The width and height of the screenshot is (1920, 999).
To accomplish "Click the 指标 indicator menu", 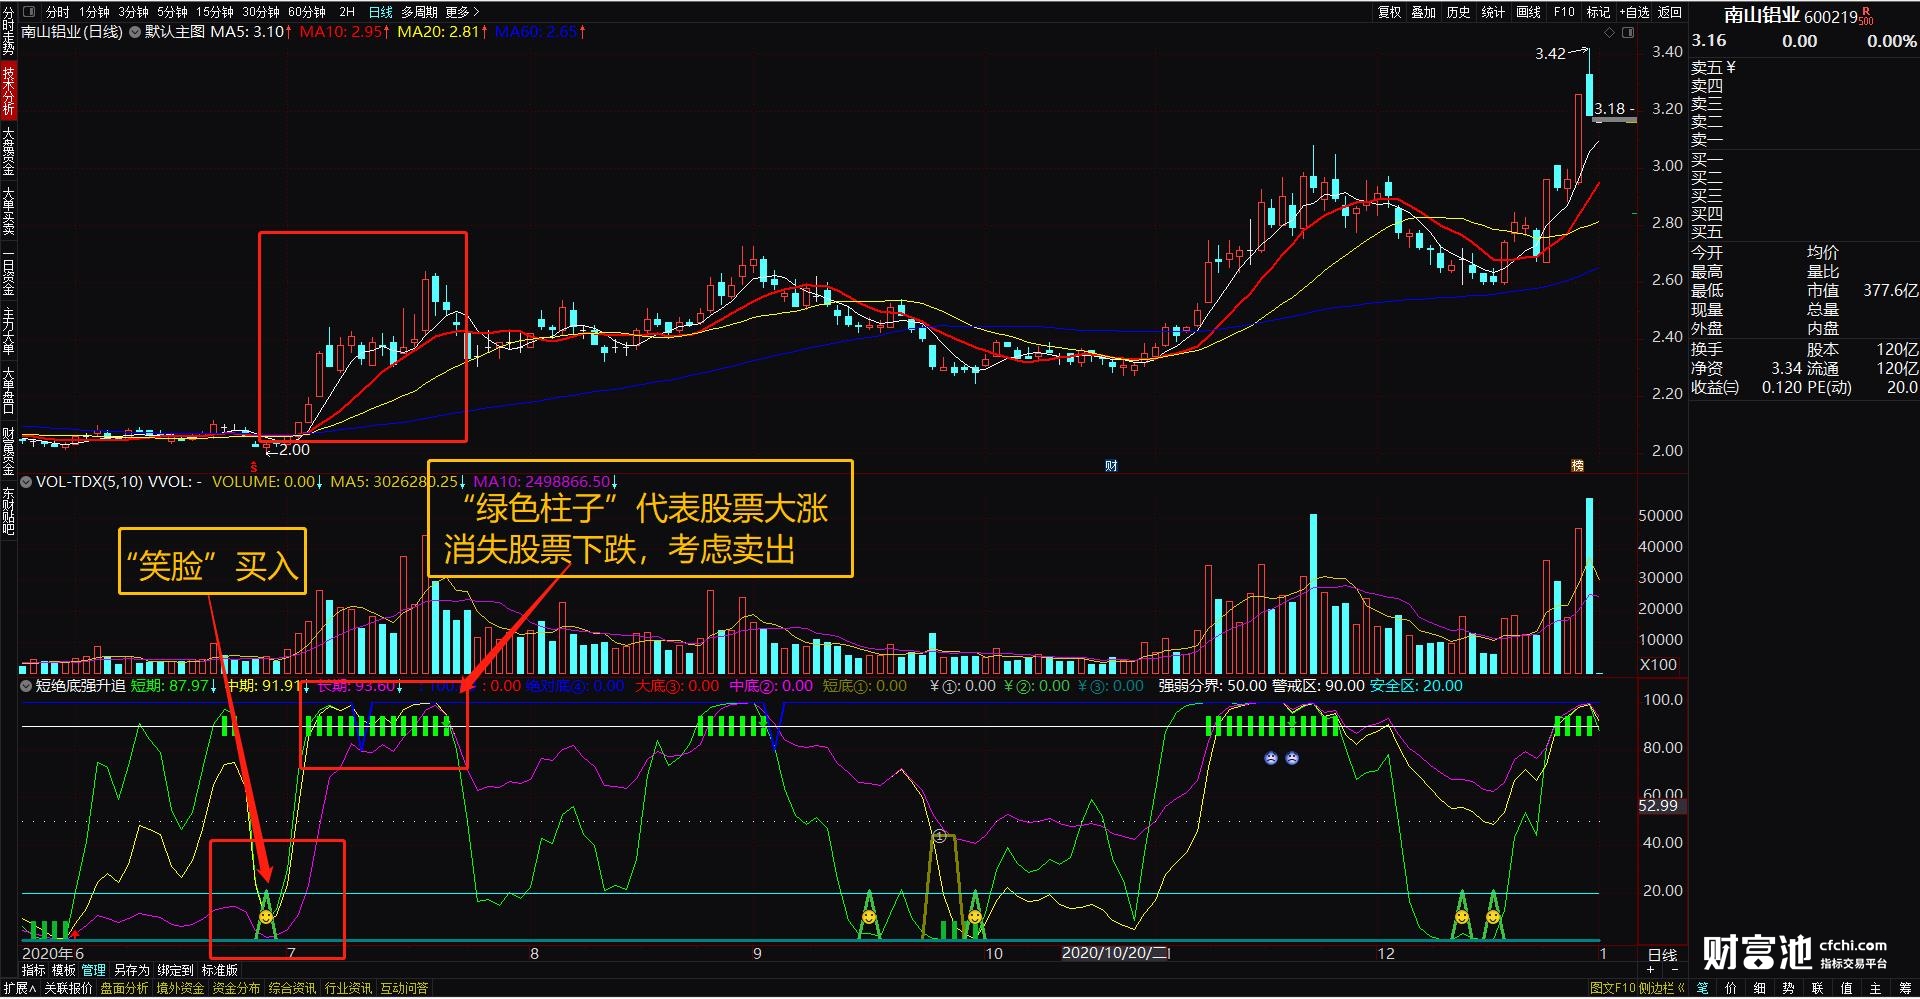I will 33,970.
